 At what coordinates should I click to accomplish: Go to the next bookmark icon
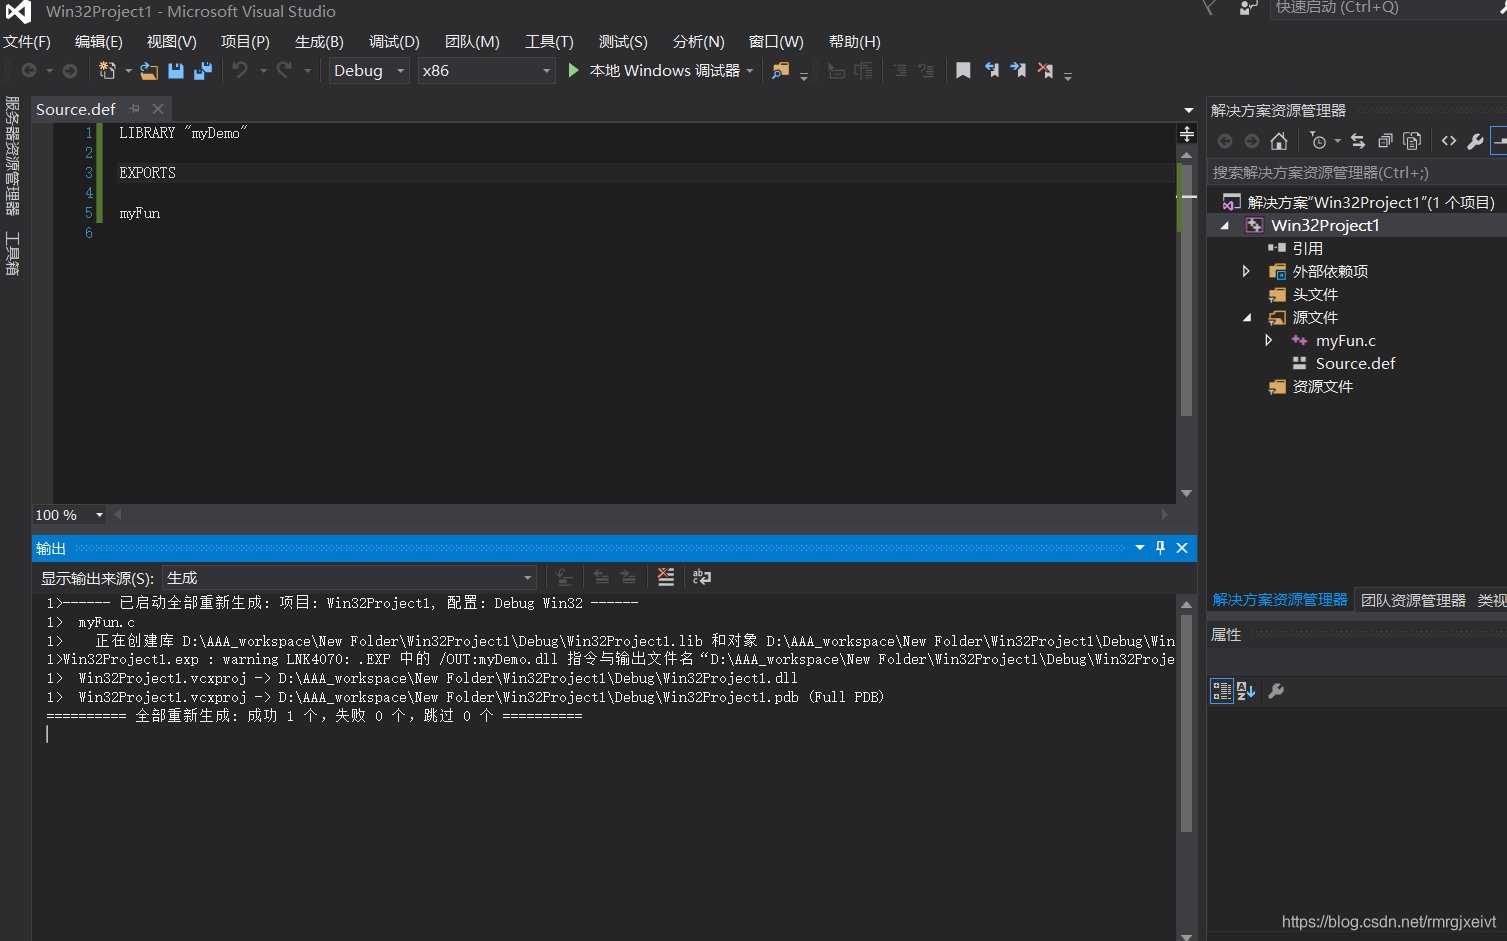click(x=1018, y=70)
